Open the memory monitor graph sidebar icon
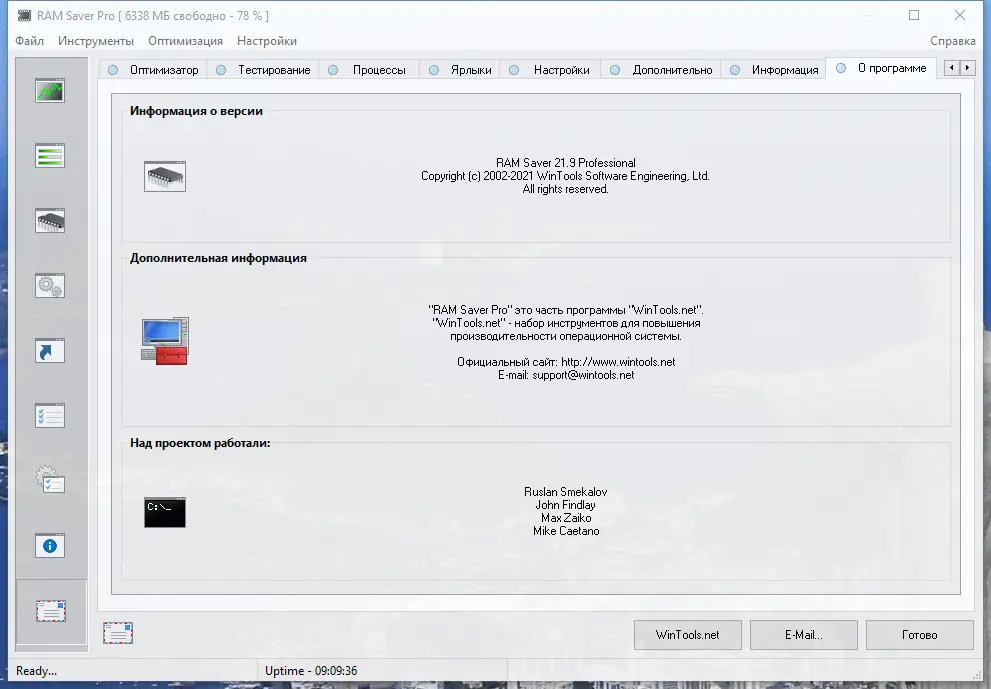The image size is (991, 689). tap(50, 91)
